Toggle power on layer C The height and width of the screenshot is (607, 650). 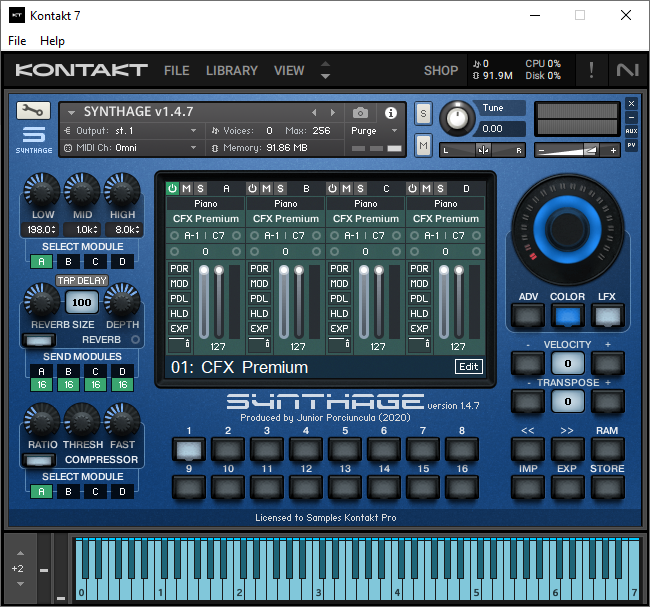332,189
